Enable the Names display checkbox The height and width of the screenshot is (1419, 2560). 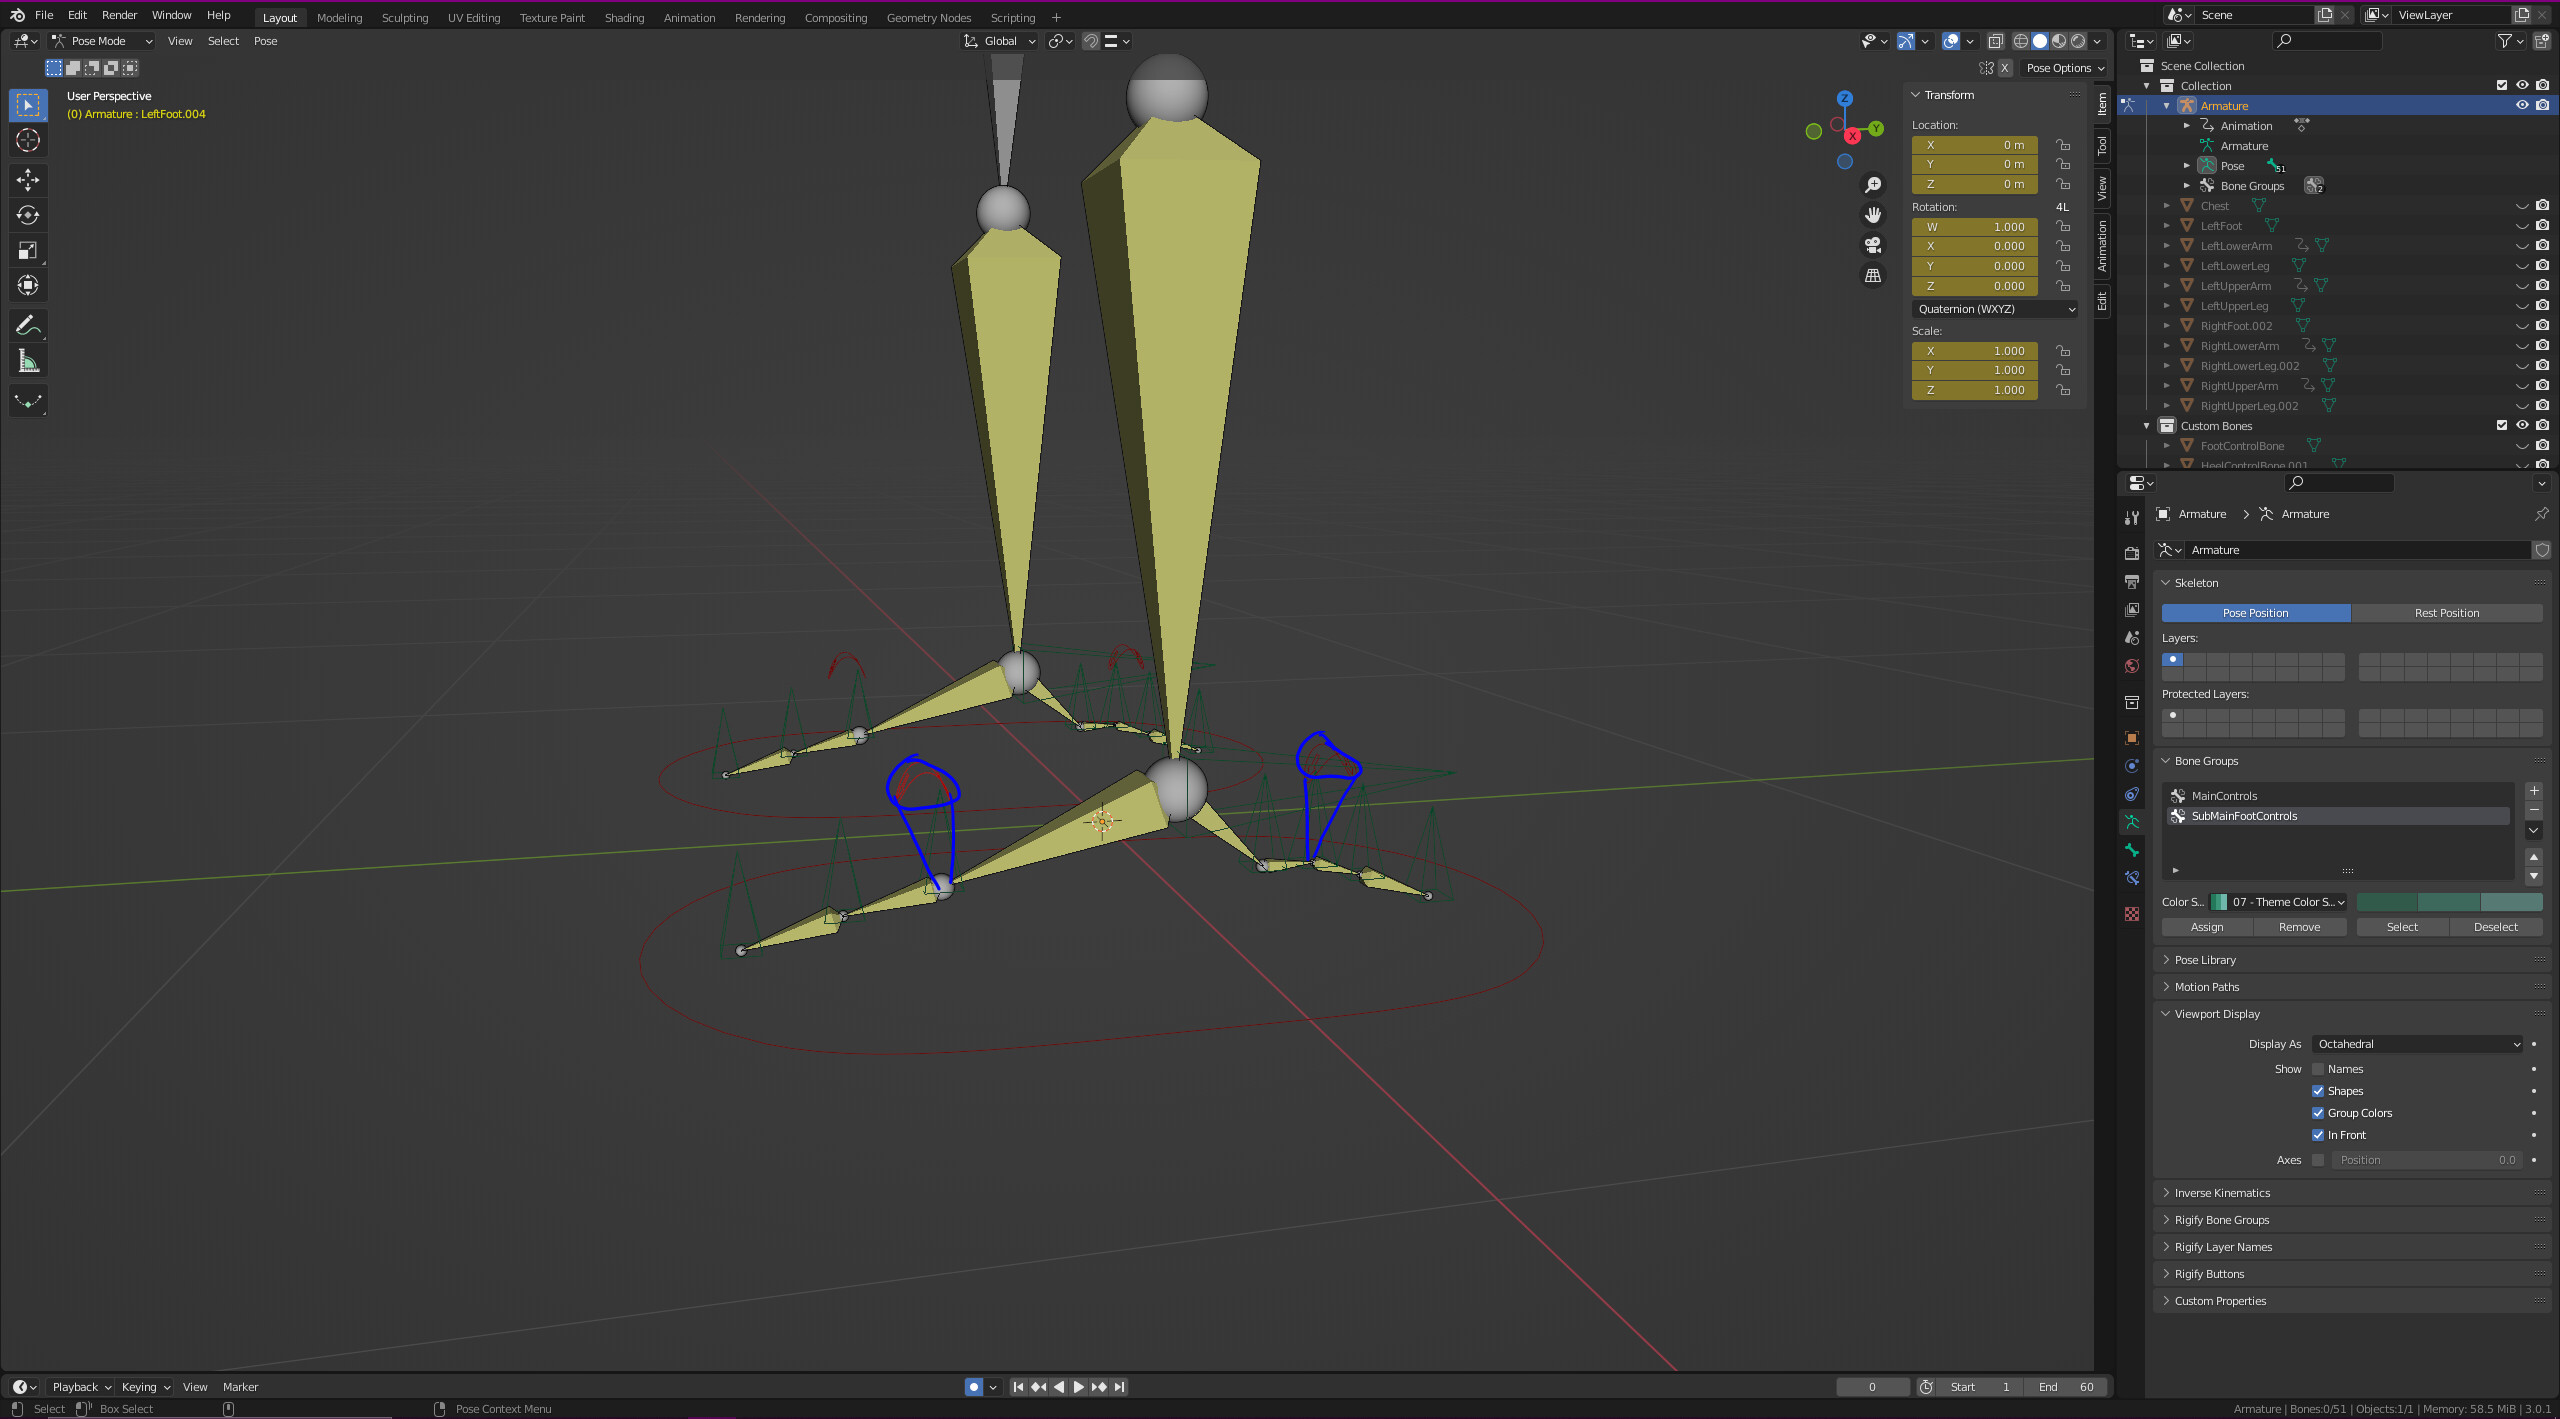[2318, 1069]
